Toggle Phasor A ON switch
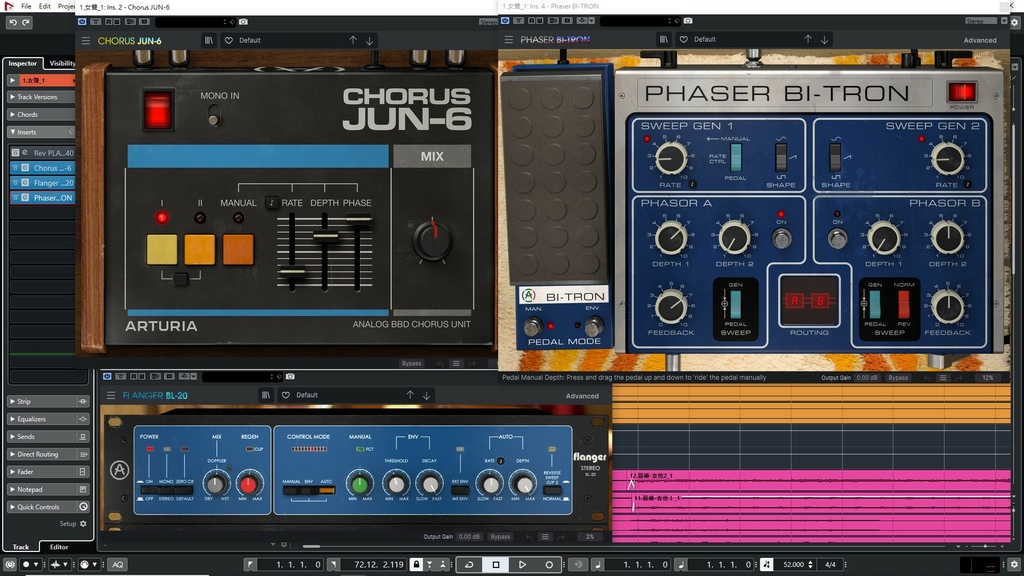1024x576 pixels. click(x=781, y=238)
